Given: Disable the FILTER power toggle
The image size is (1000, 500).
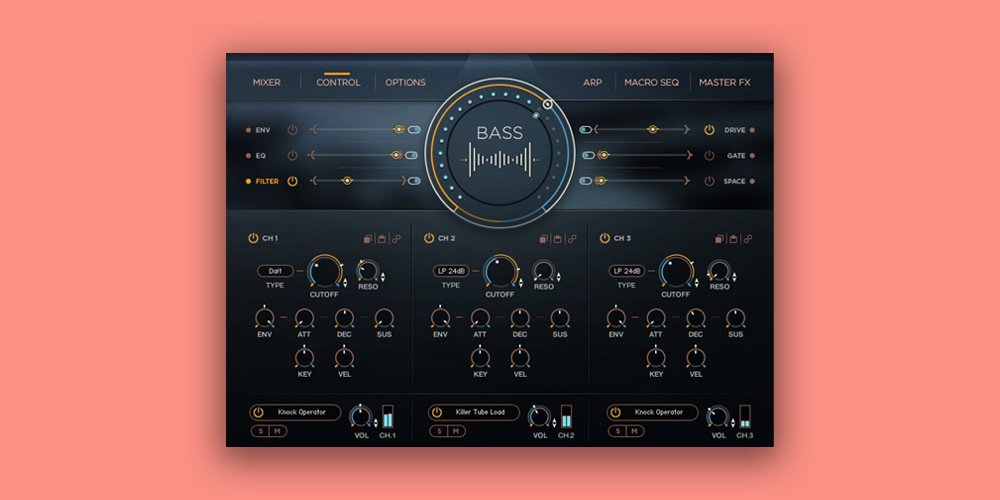Looking at the screenshot, I should pyautogui.click(x=292, y=181).
